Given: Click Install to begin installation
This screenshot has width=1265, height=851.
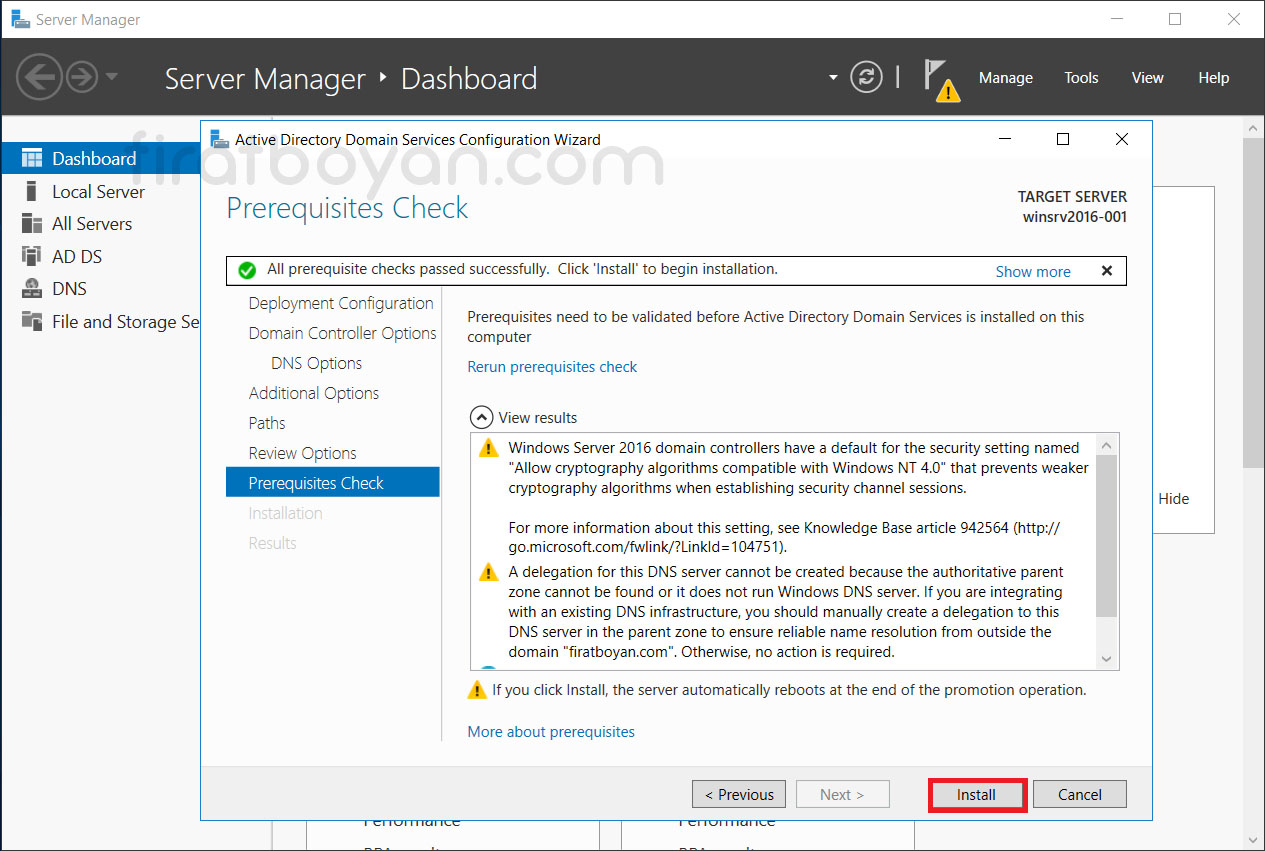Looking at the screenshot, I should (976, 794).
